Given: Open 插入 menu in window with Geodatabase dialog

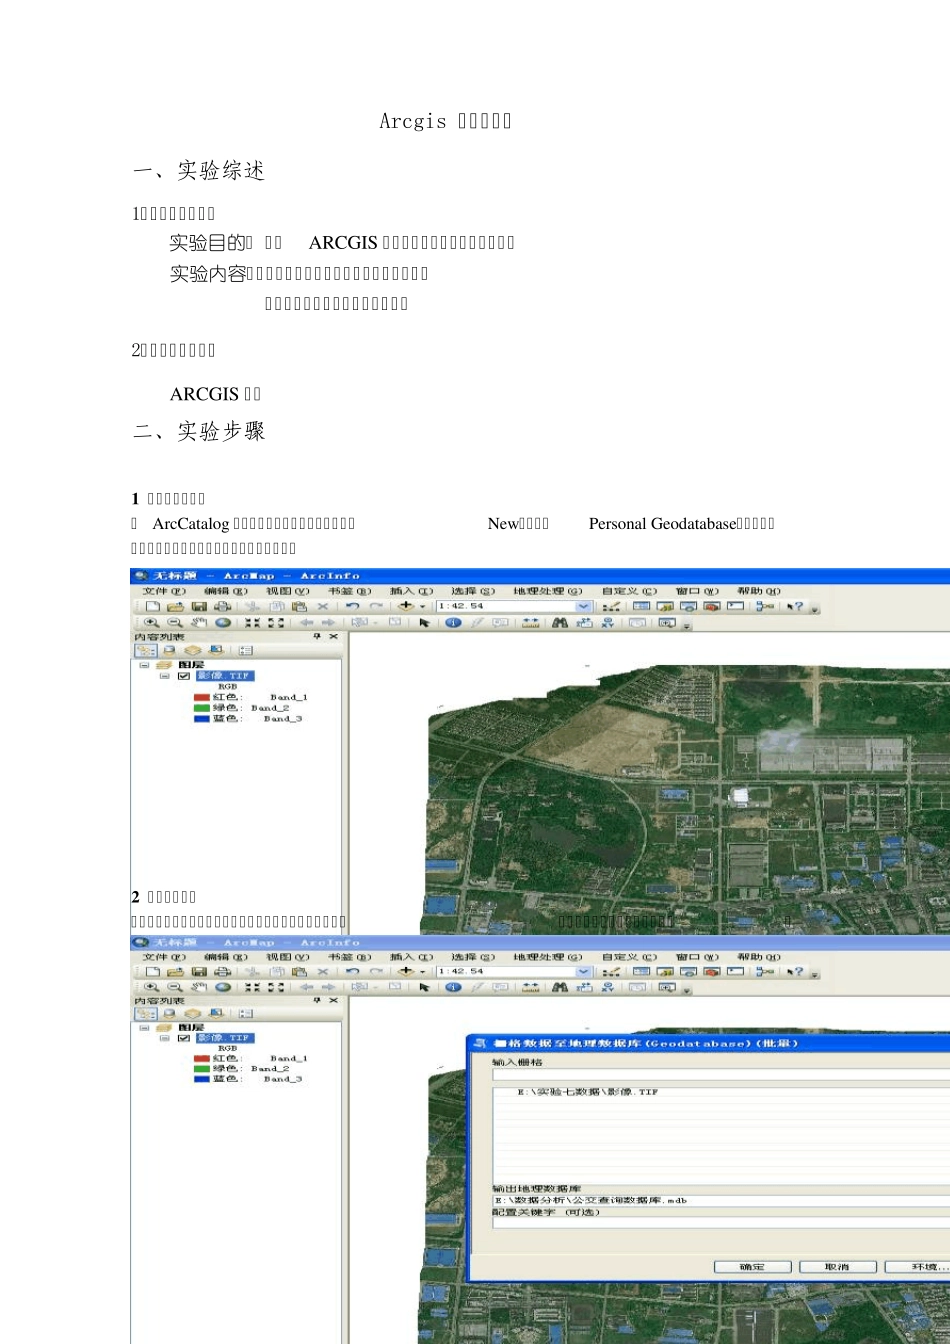Looking at the screenshot, I should [412, 957].
